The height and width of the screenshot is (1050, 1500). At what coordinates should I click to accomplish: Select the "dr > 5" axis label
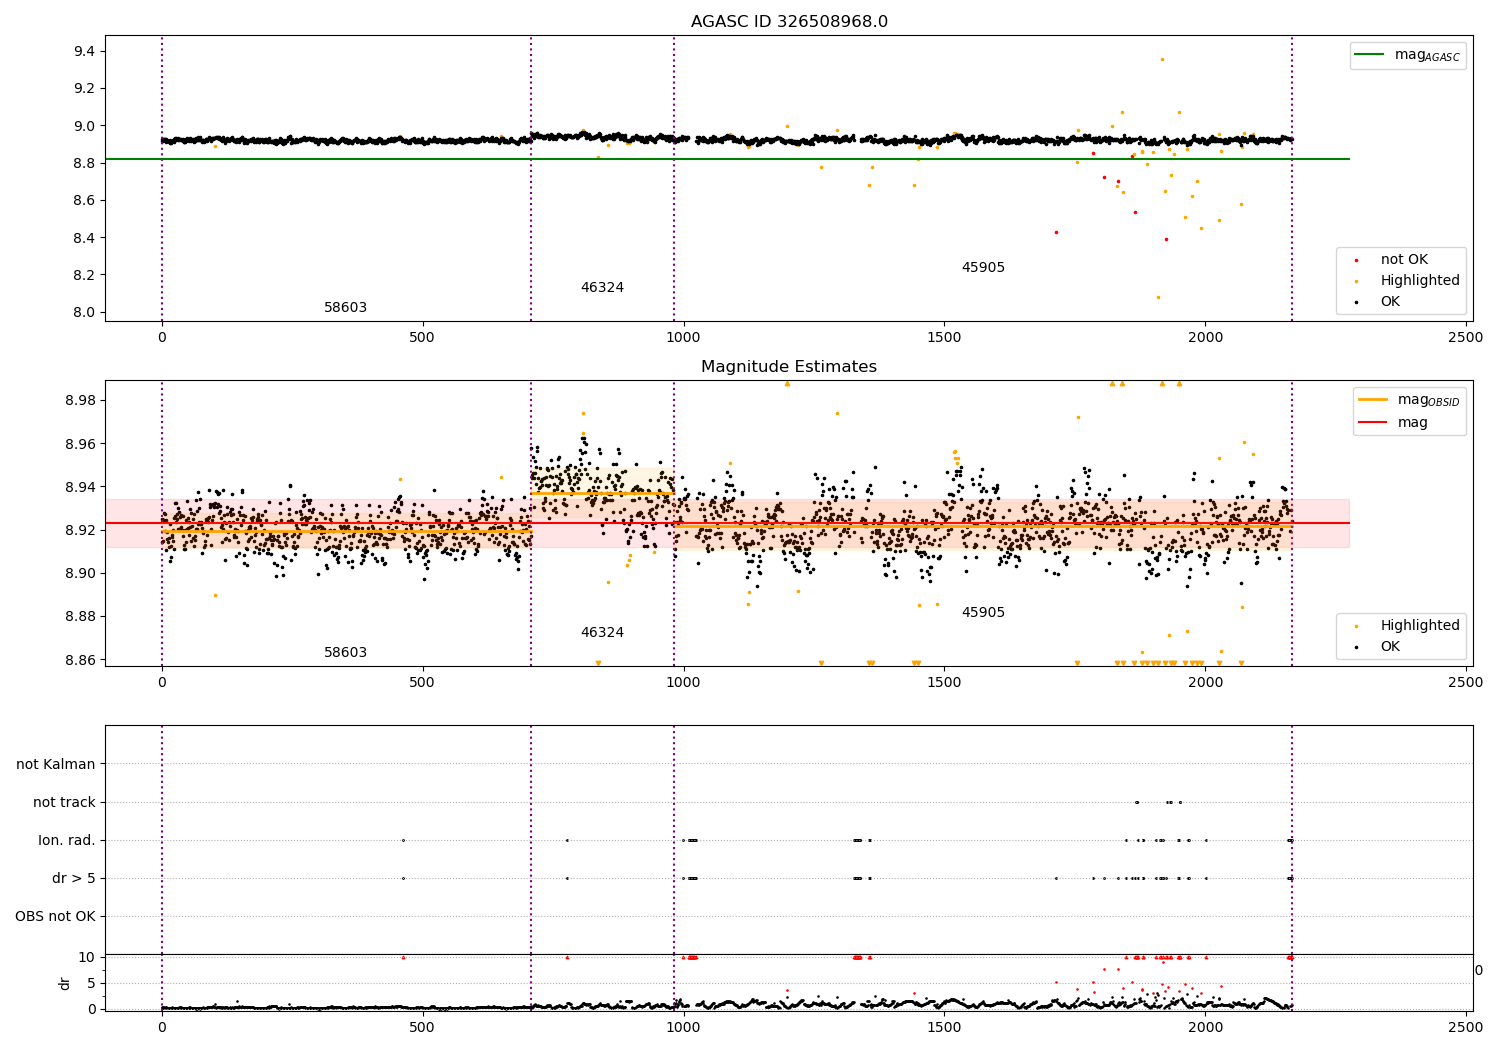point(74,878)
